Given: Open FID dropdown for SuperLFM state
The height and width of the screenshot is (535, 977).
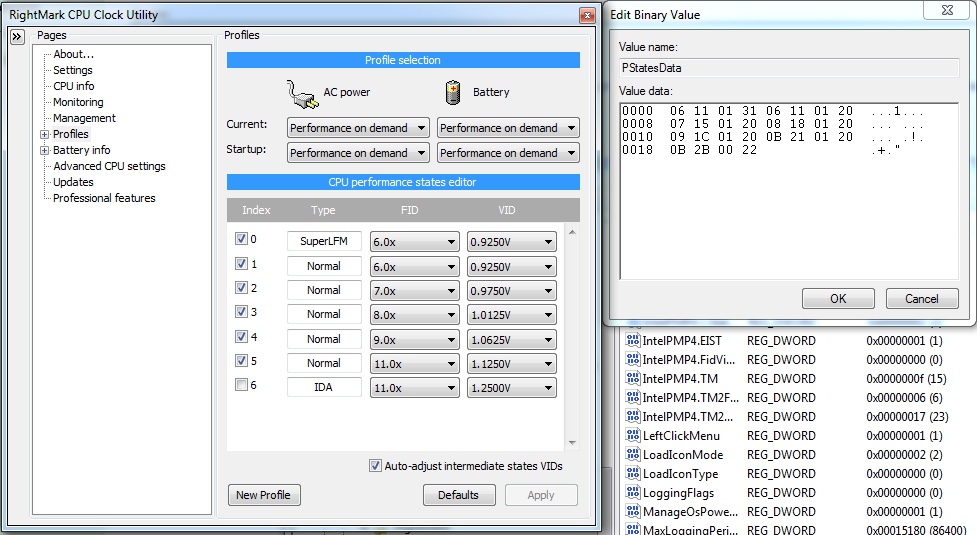Looking at the screenshot, I should click(x=414, y=242).
